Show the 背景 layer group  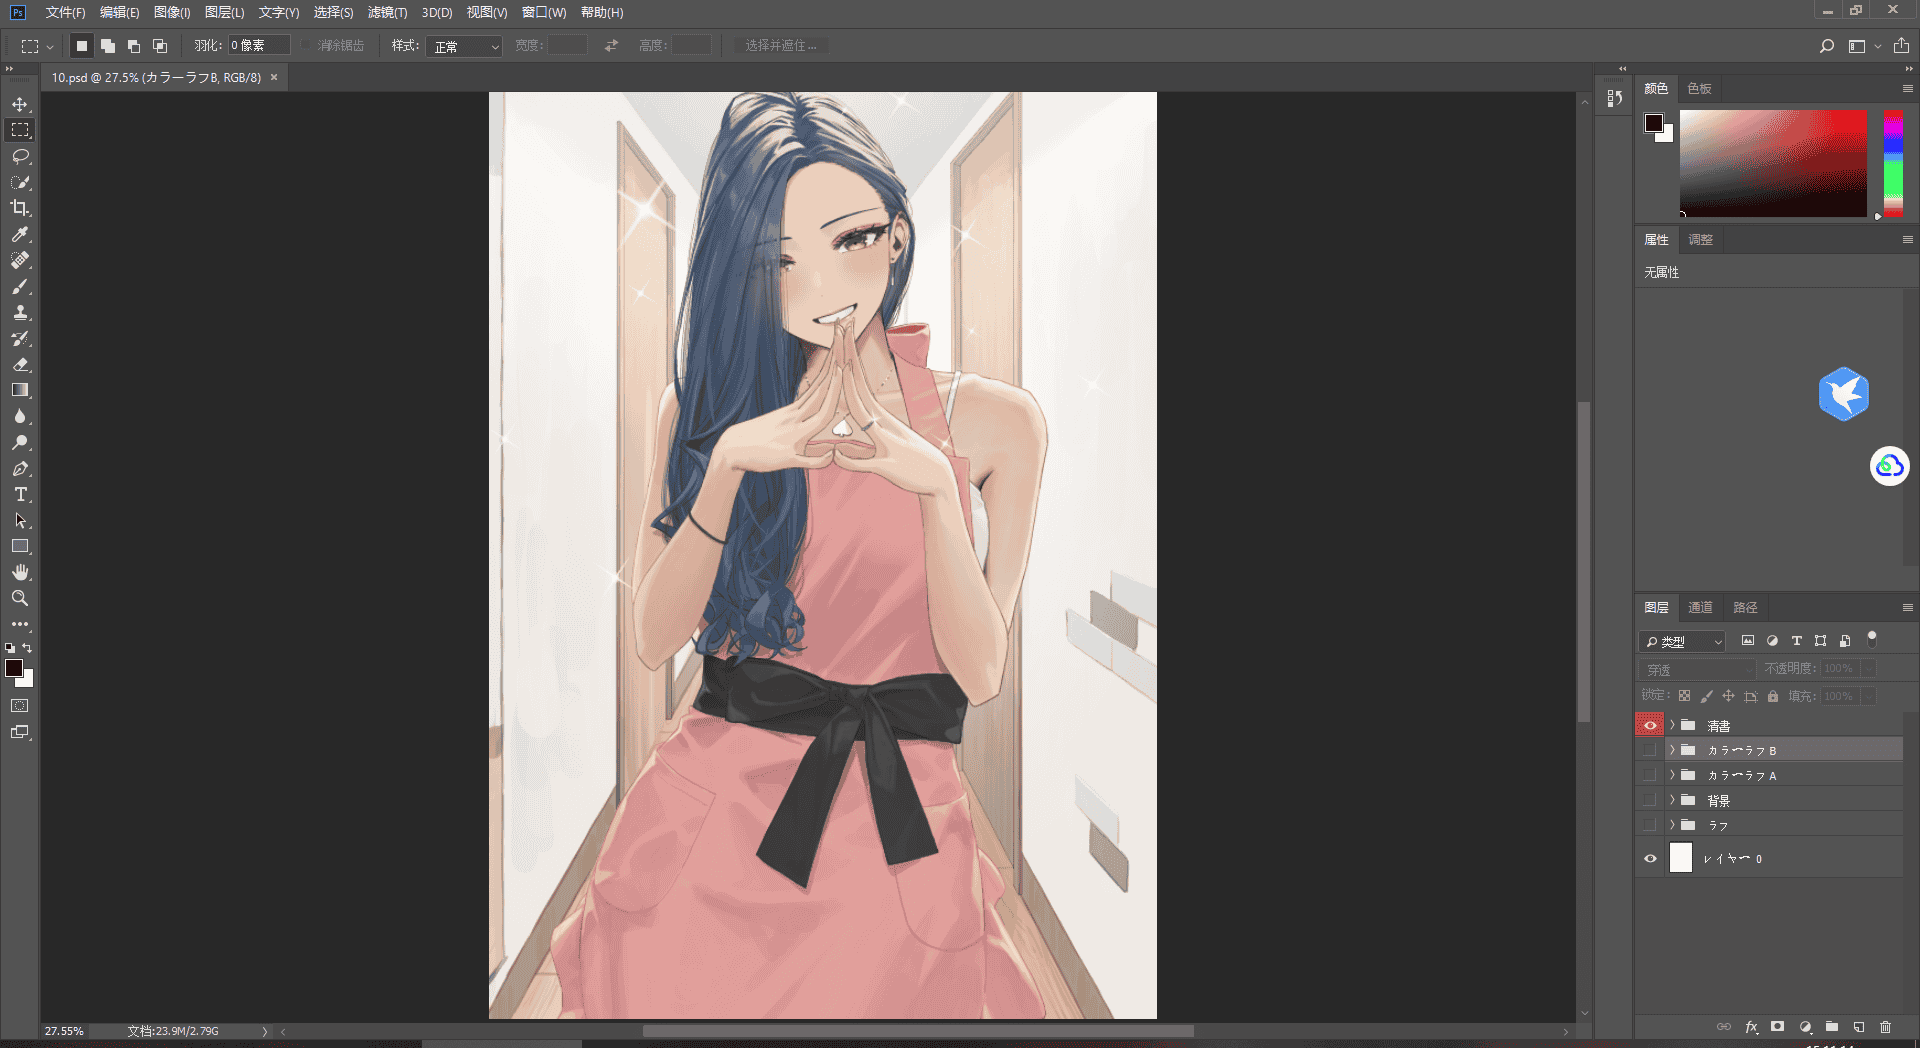click(x=1650, y=800)
